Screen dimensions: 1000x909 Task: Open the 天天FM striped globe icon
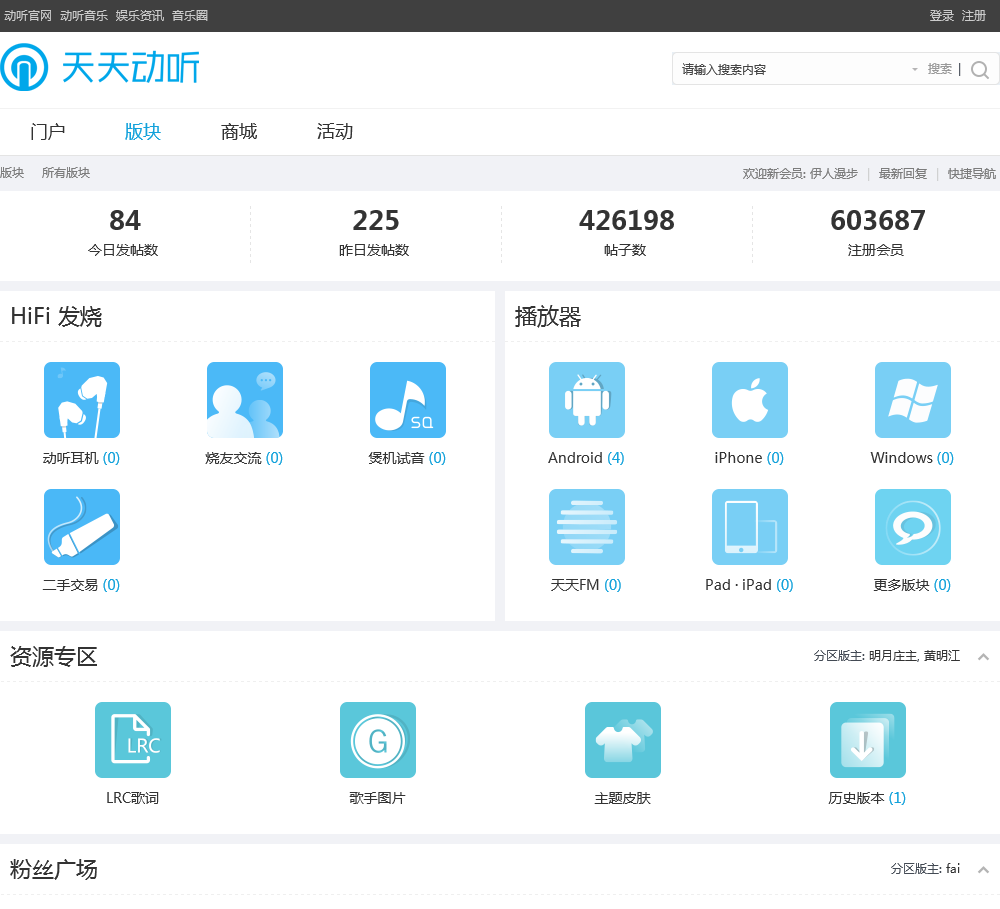587,527
